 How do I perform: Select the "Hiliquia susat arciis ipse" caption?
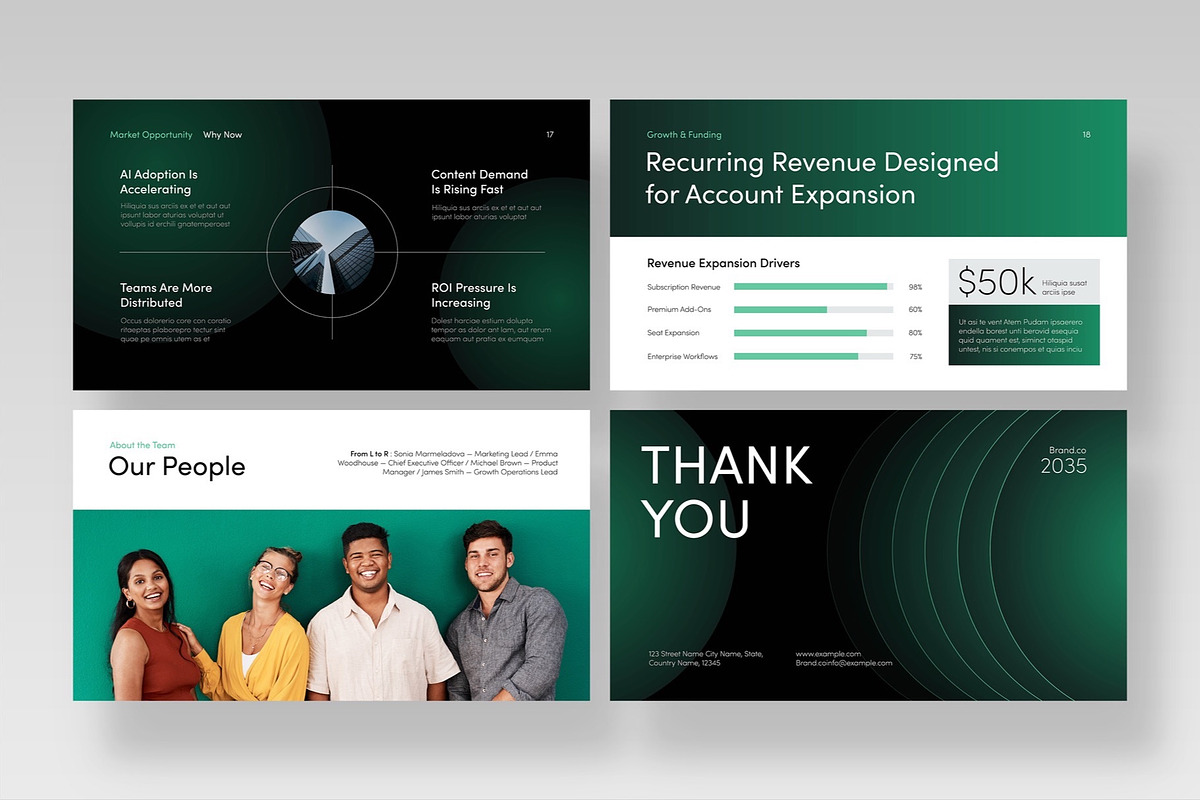(x=1064, y=288)
